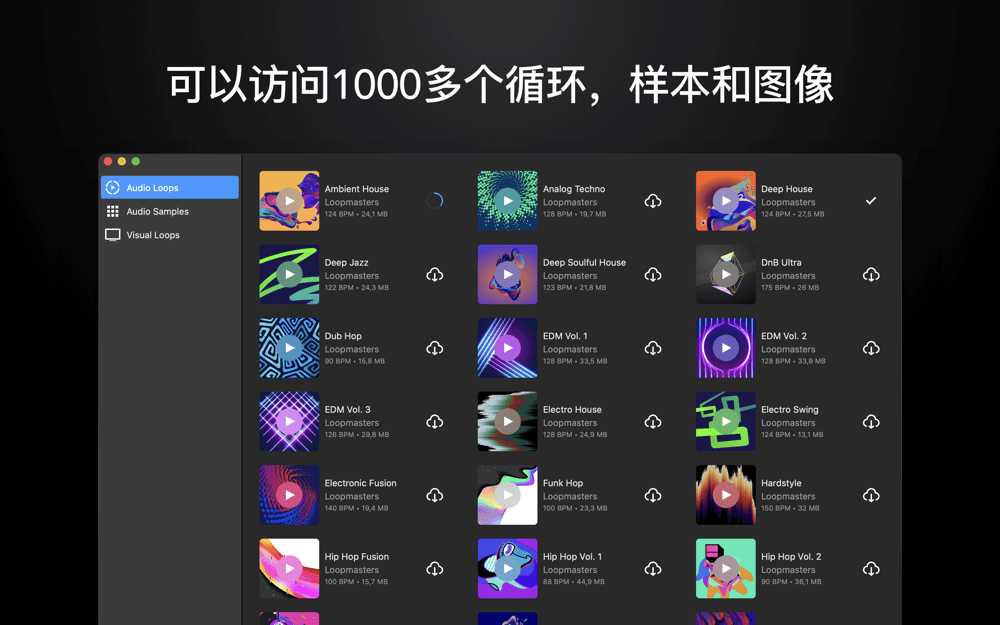This screenshot has width=1000, height=625.
Task: Play the Electro House thumbnail
Action: tap(508, 422)
